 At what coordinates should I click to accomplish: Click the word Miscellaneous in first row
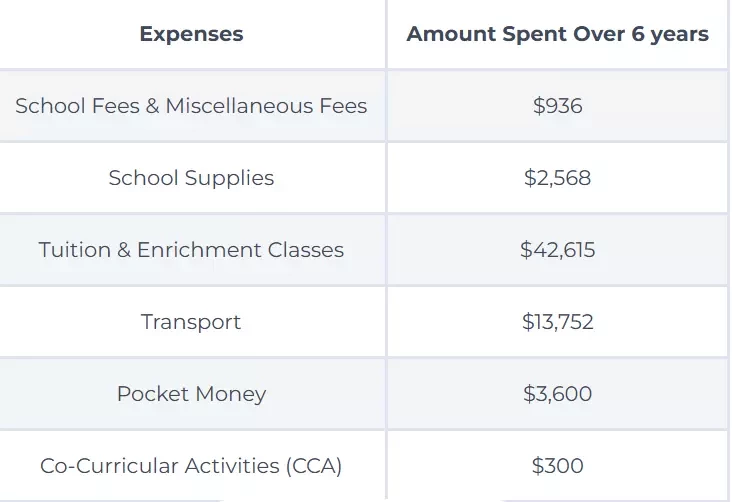(x=239, y=106)
